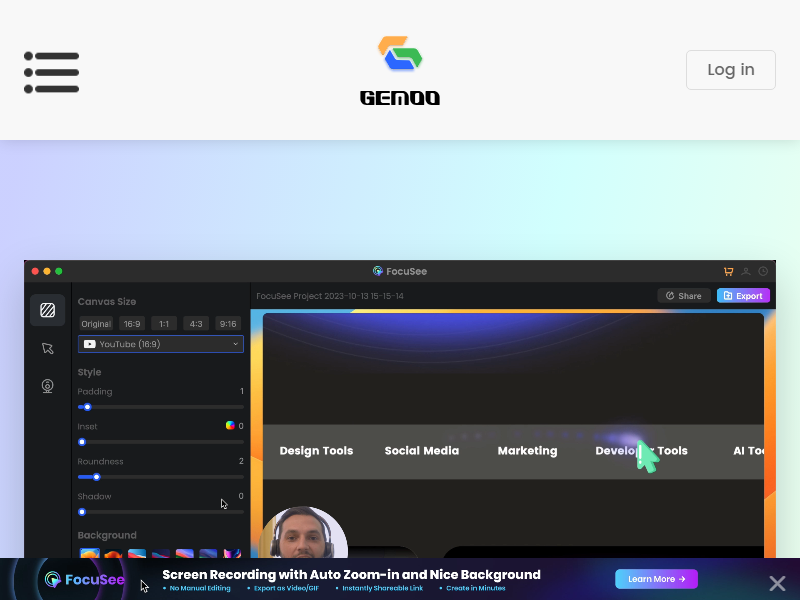Choose the 16:9 canvas size
Screen dimensions: 800x600
[132, 324]
